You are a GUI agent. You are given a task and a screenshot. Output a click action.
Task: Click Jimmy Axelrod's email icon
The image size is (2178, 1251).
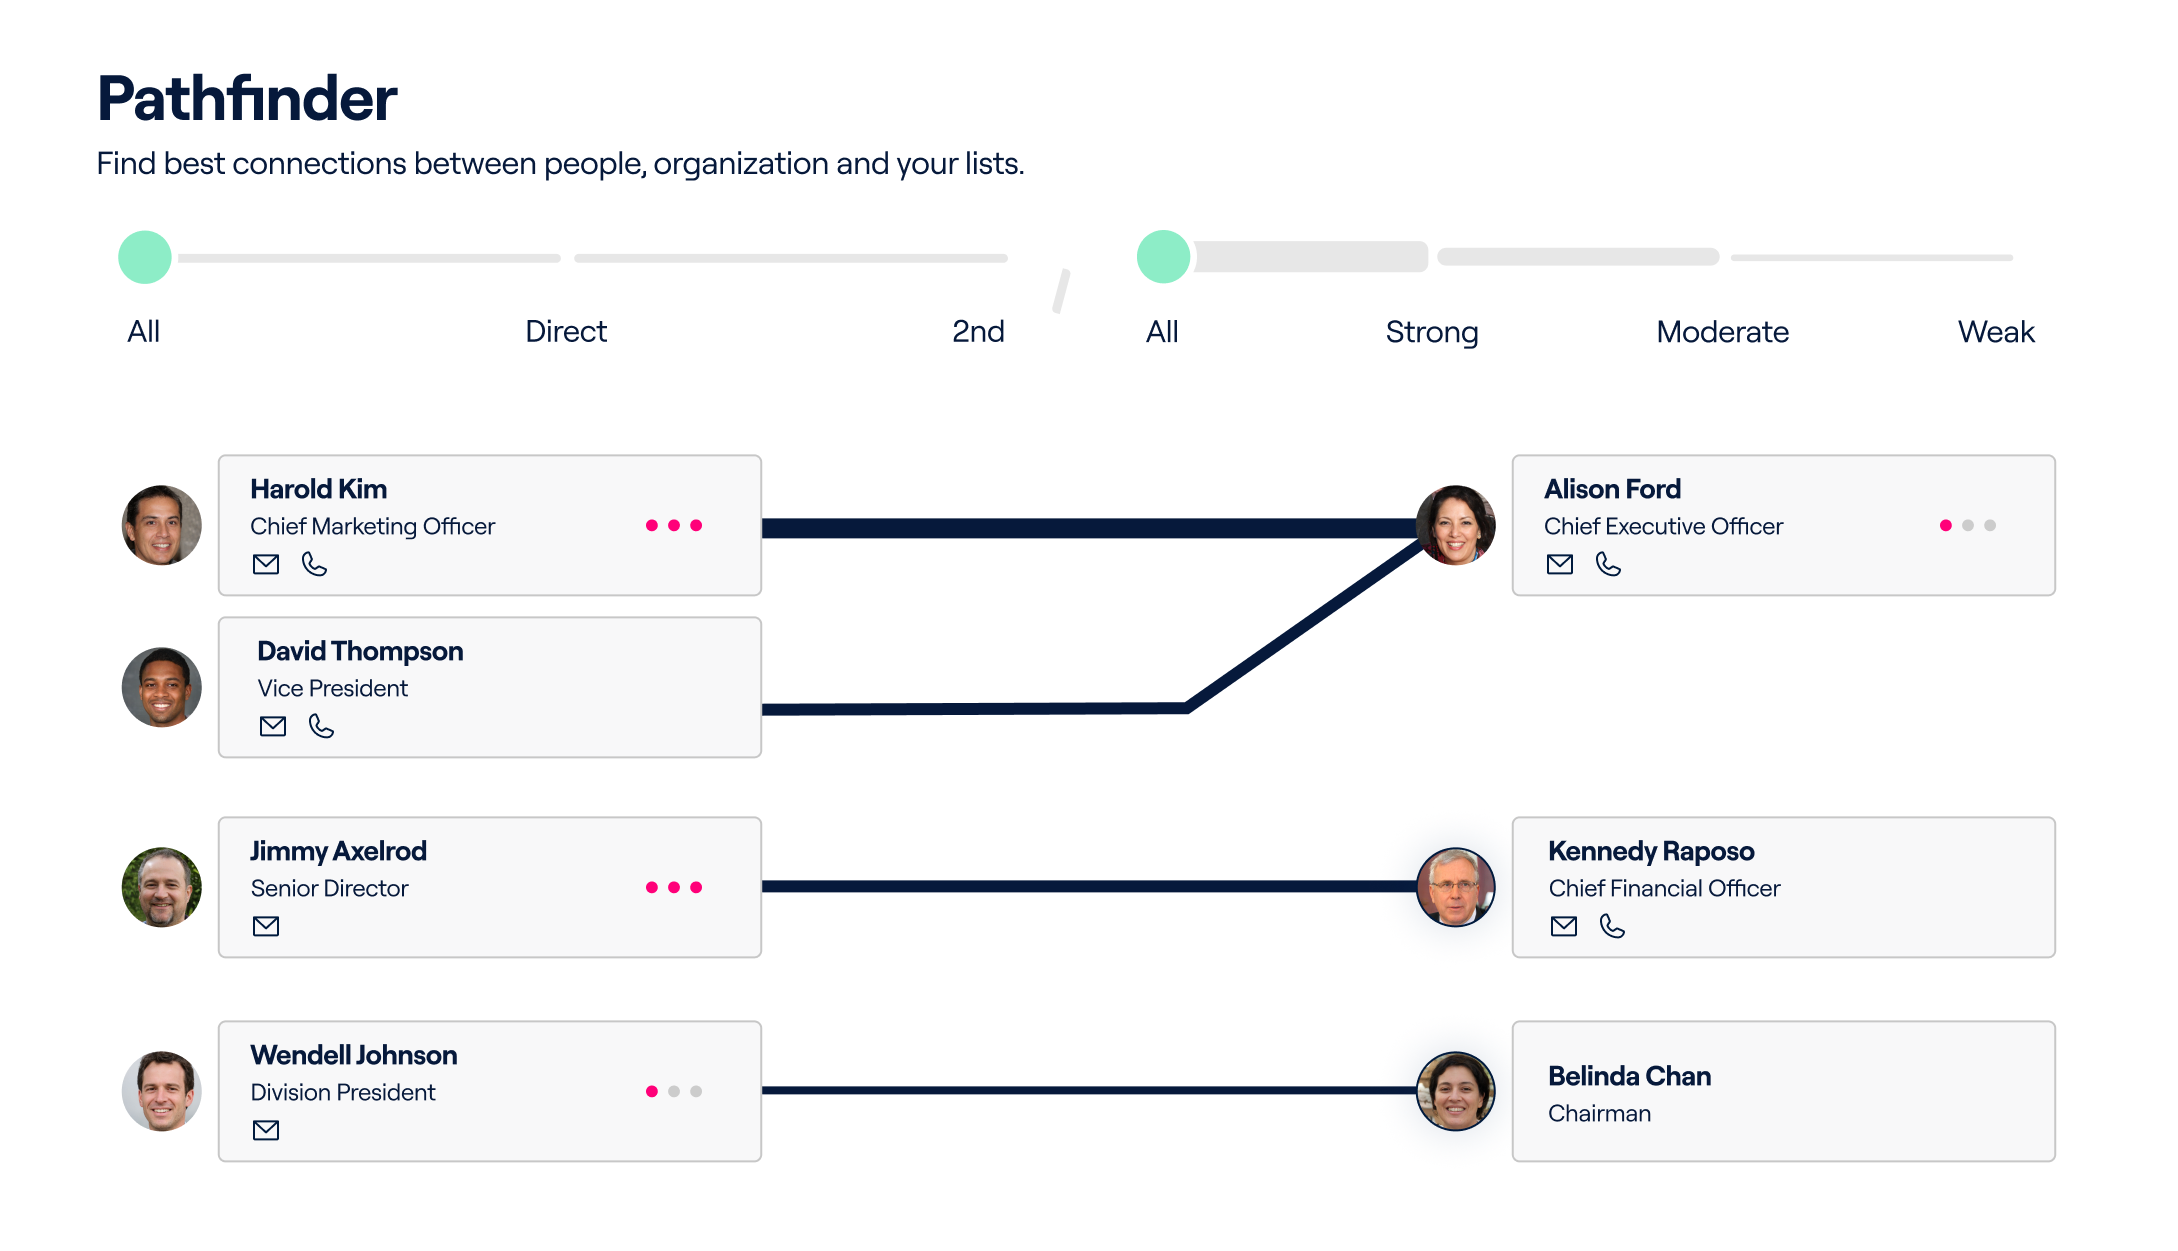coord(266,927)
